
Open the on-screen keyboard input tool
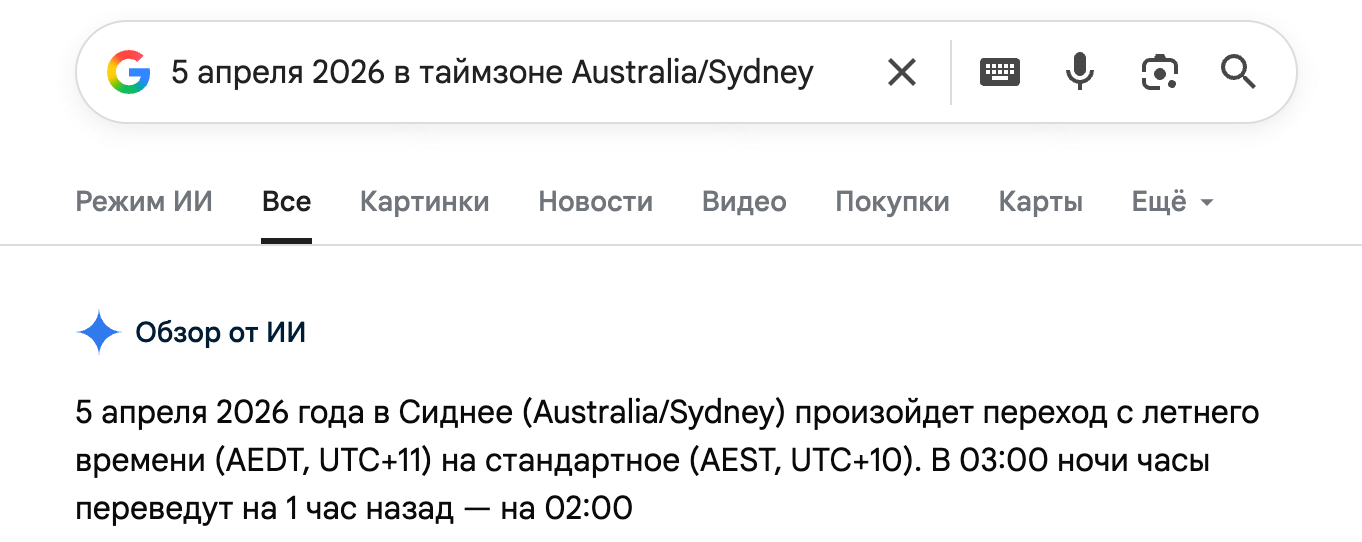click(x=1000, y=72)
